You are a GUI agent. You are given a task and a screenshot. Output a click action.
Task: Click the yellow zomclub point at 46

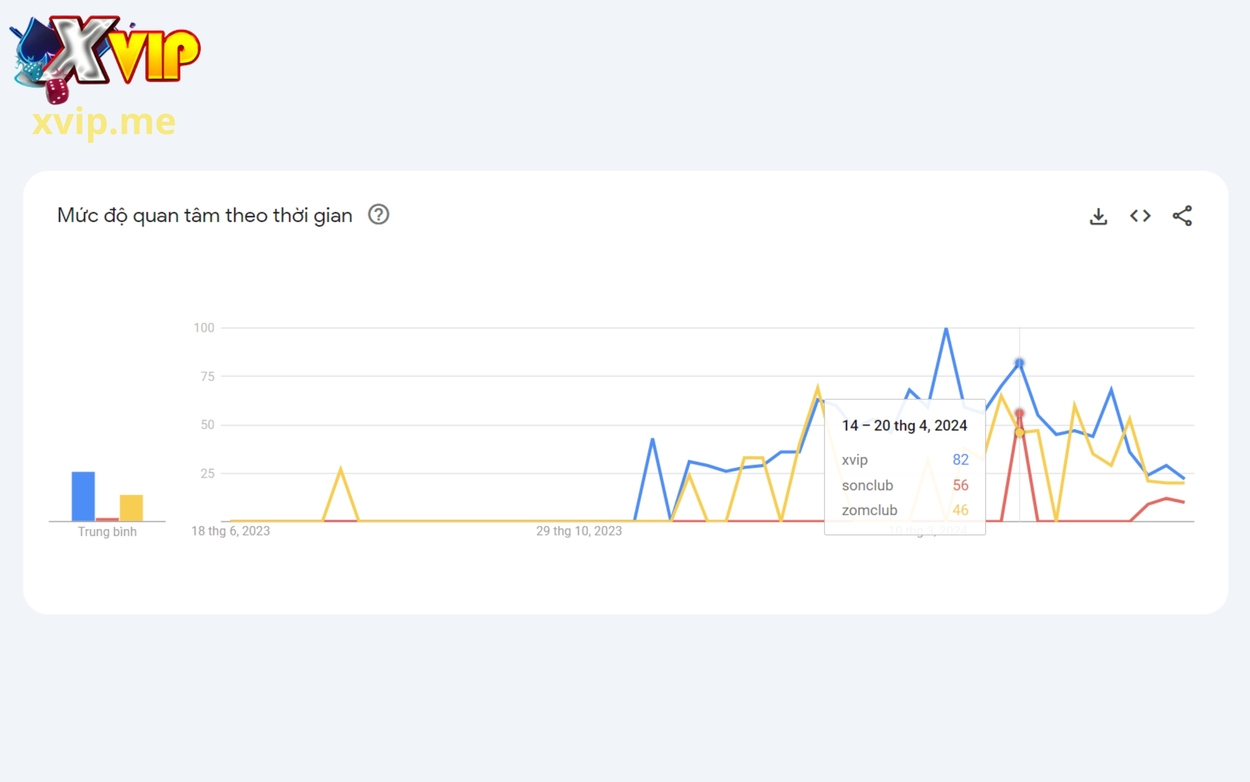1019,432
